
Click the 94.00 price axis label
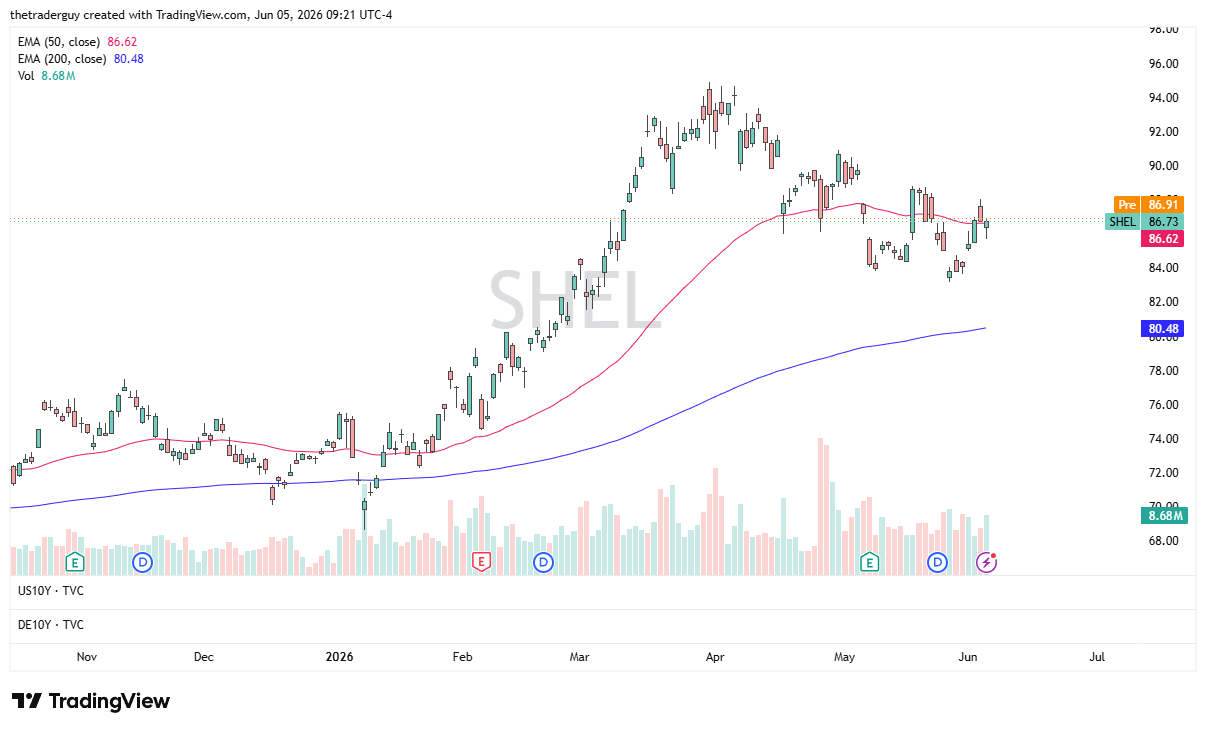[x=1163, y=98]
